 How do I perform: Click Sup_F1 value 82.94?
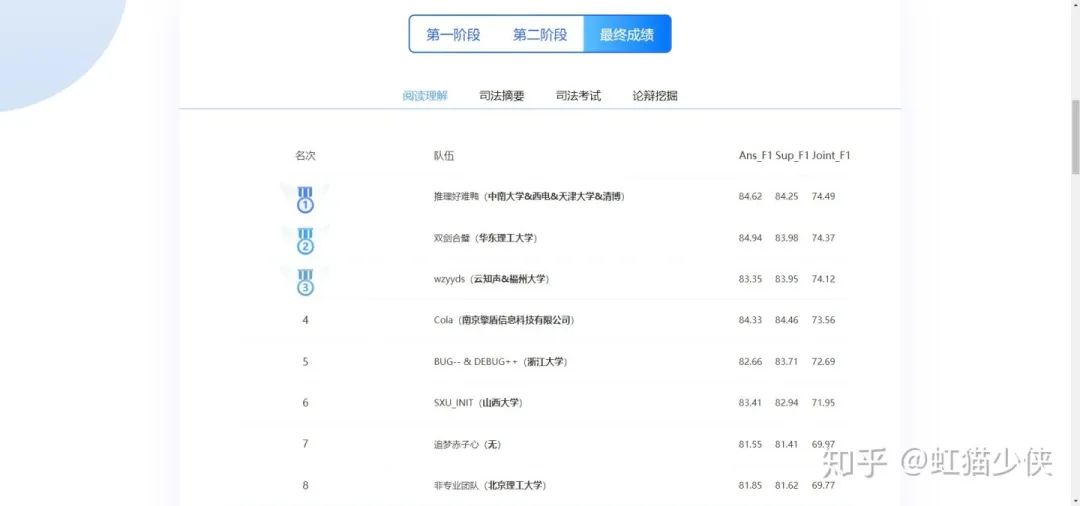(x=787, y=403)
